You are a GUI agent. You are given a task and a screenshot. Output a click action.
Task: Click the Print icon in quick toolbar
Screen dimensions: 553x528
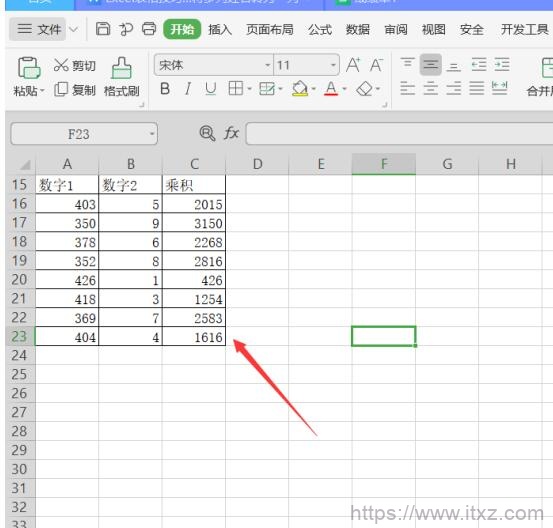[149, 29]
